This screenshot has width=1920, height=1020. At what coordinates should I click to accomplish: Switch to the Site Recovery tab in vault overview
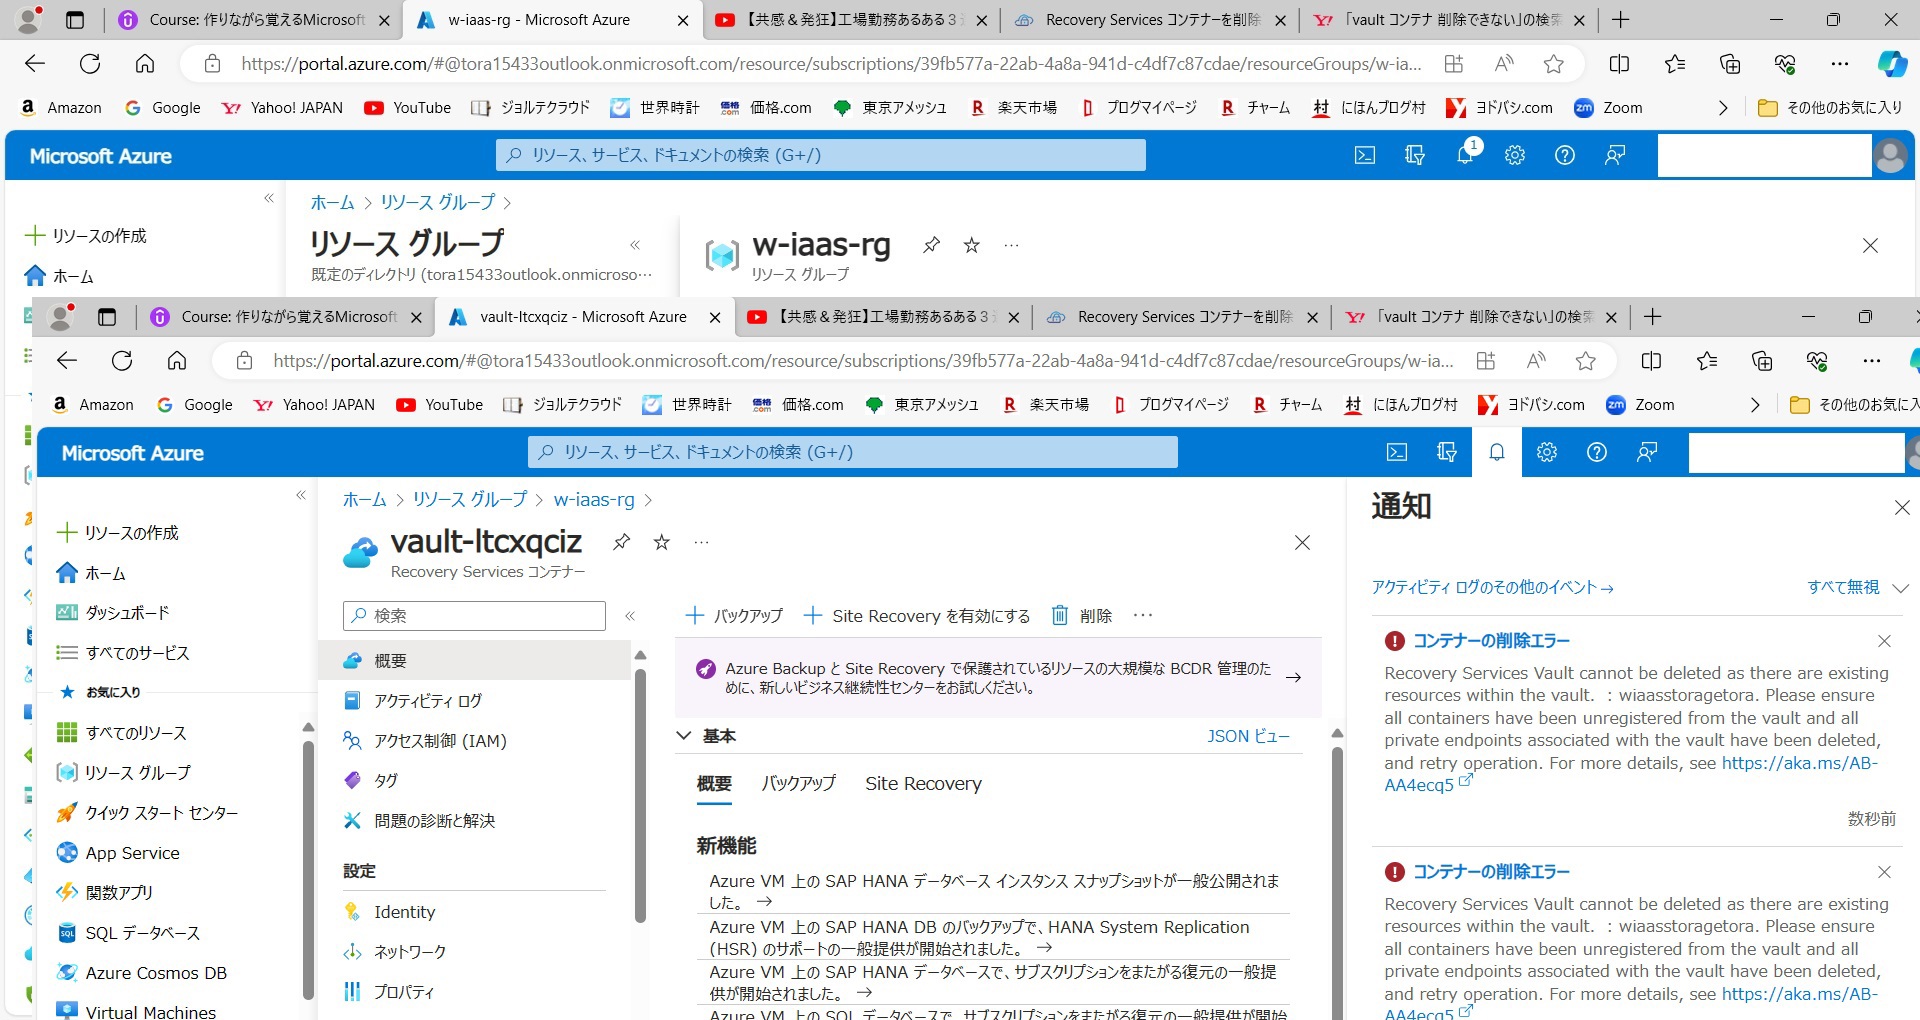[x=923, y=784]
